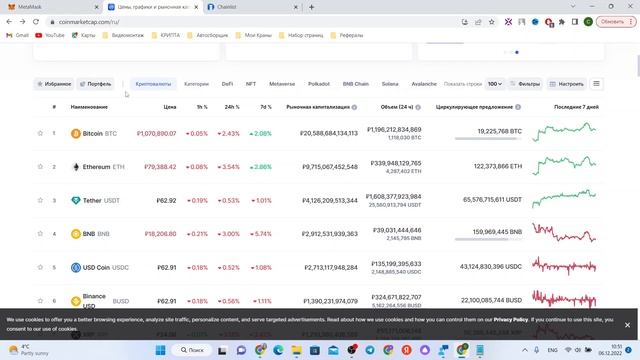Star Binance USD as a favorite
Image resolution: width=640 pixels, height=360 pixels.
[x=40, y=301]
